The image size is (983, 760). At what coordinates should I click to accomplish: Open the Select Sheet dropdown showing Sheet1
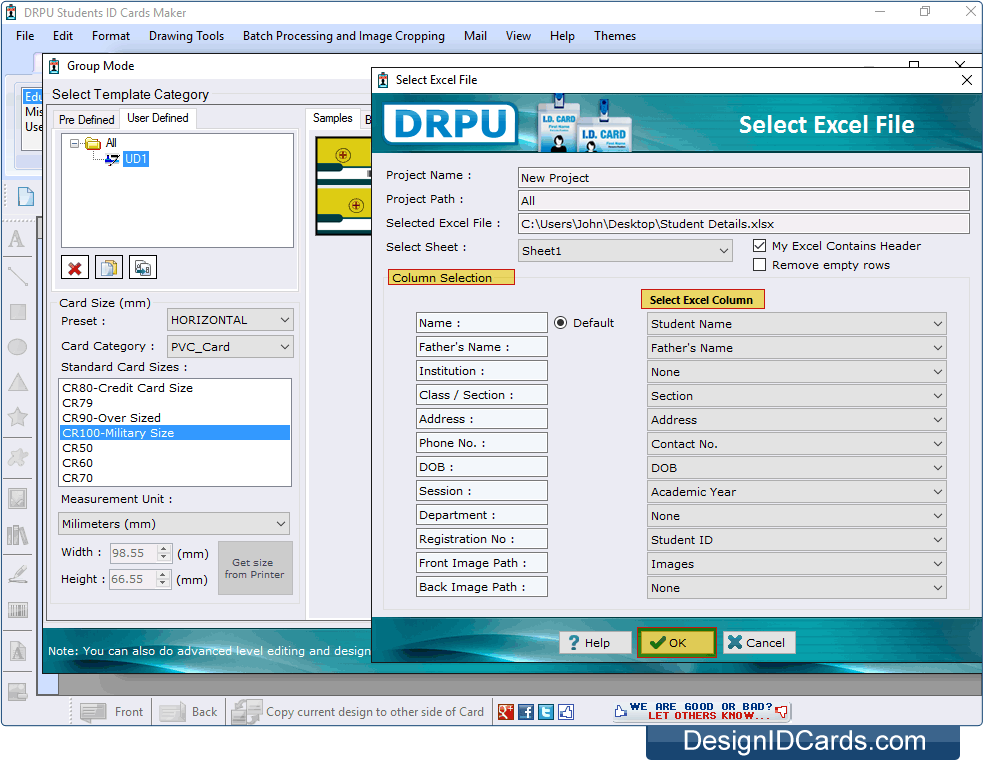pyautogui.click(x=625, y=251)
